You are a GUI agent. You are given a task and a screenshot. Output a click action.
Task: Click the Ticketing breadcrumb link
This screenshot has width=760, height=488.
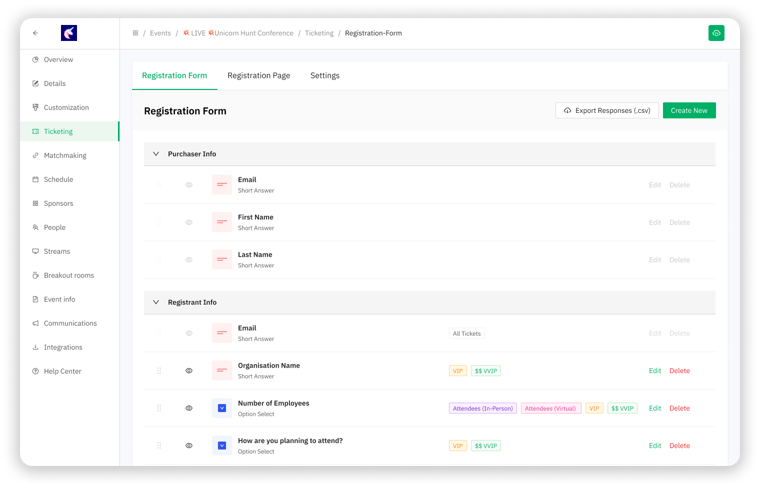pyautogui.click(x=319, y=33)
